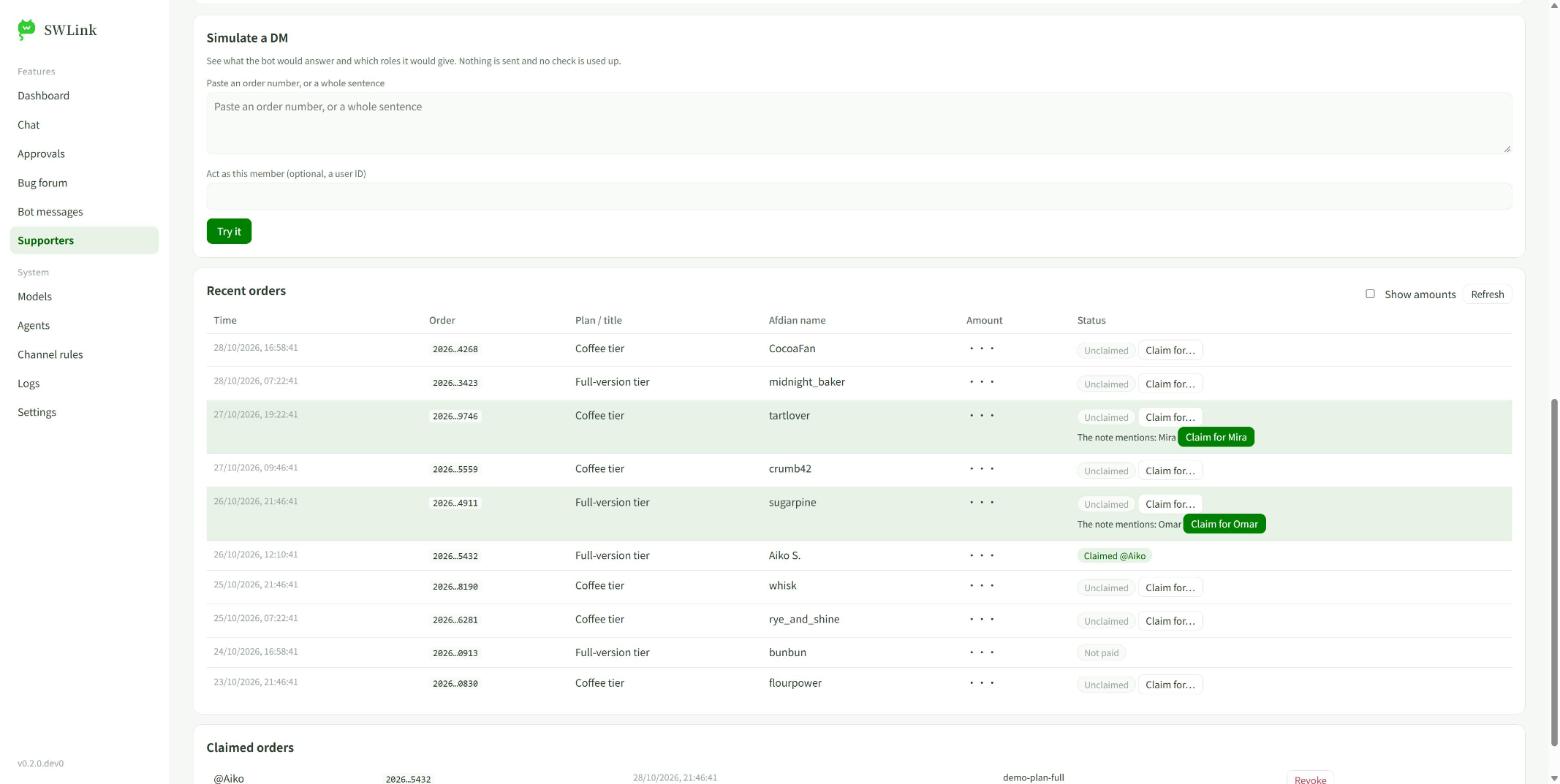Select the Afdian name bunbun
Viewport: 1560px width, 784px height.
tap(787, 652)
